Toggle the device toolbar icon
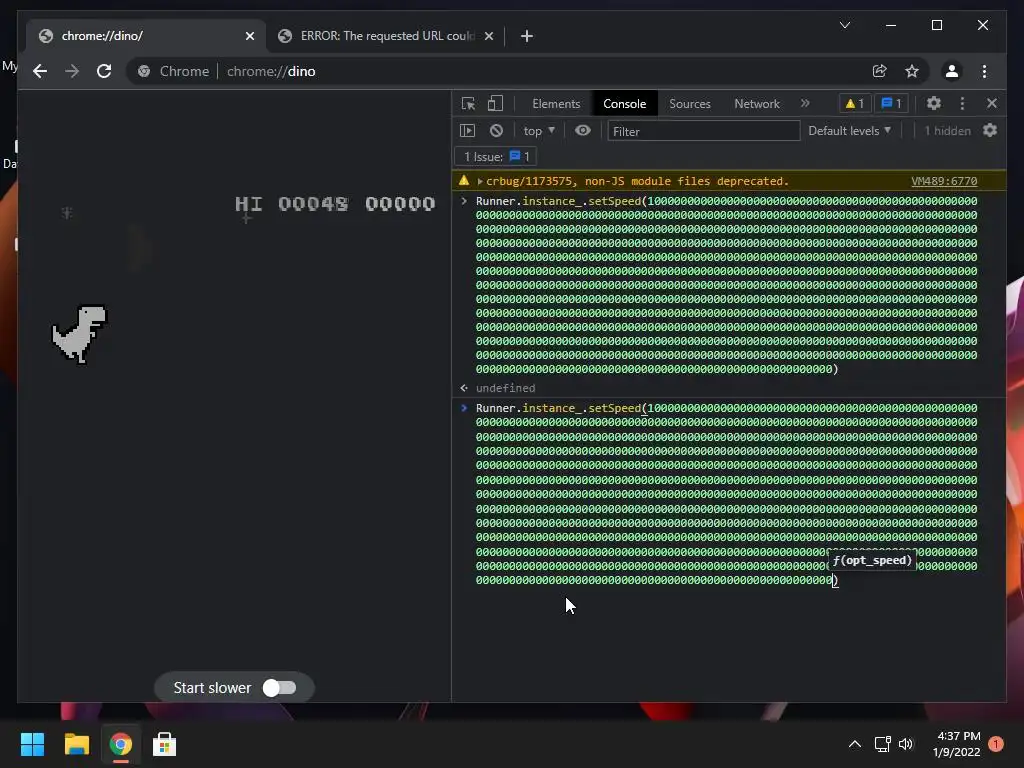Screen dimensions: 1024x768 click(x=496, y=103)
